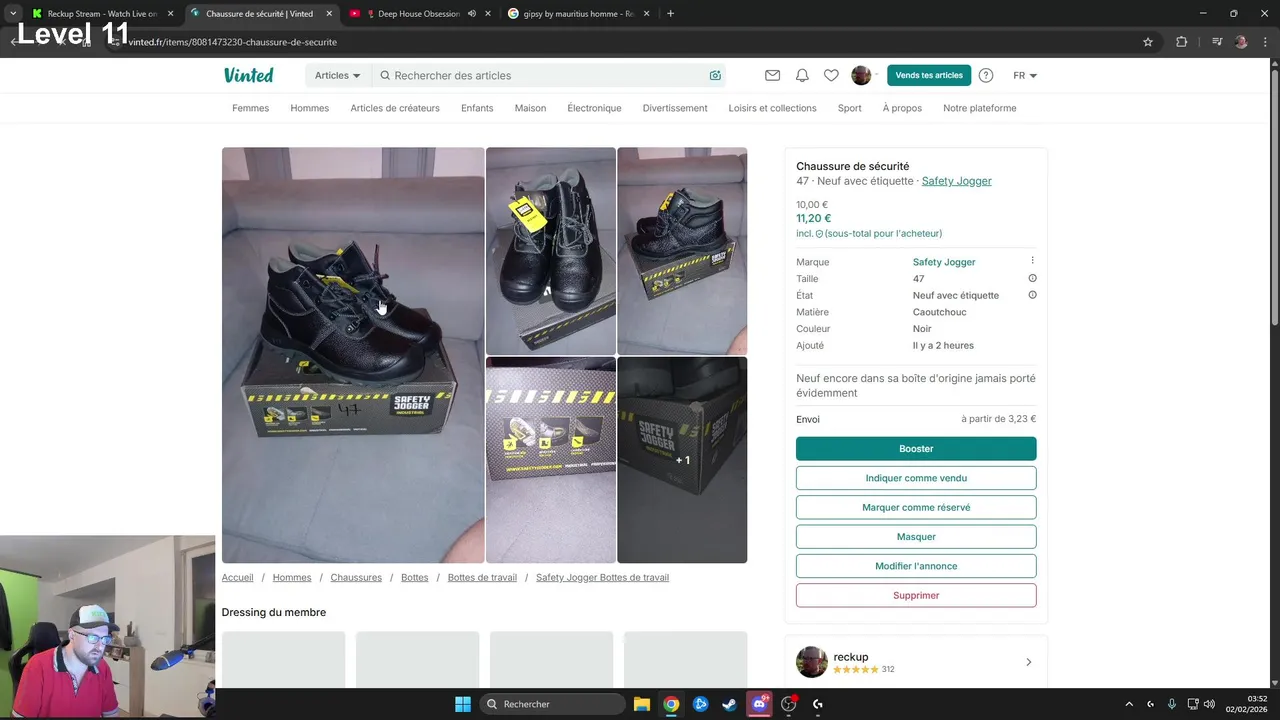Screen dimensions: 1280x720
Task: Open Steam from taskbar
Action: (x=730, y=704)
